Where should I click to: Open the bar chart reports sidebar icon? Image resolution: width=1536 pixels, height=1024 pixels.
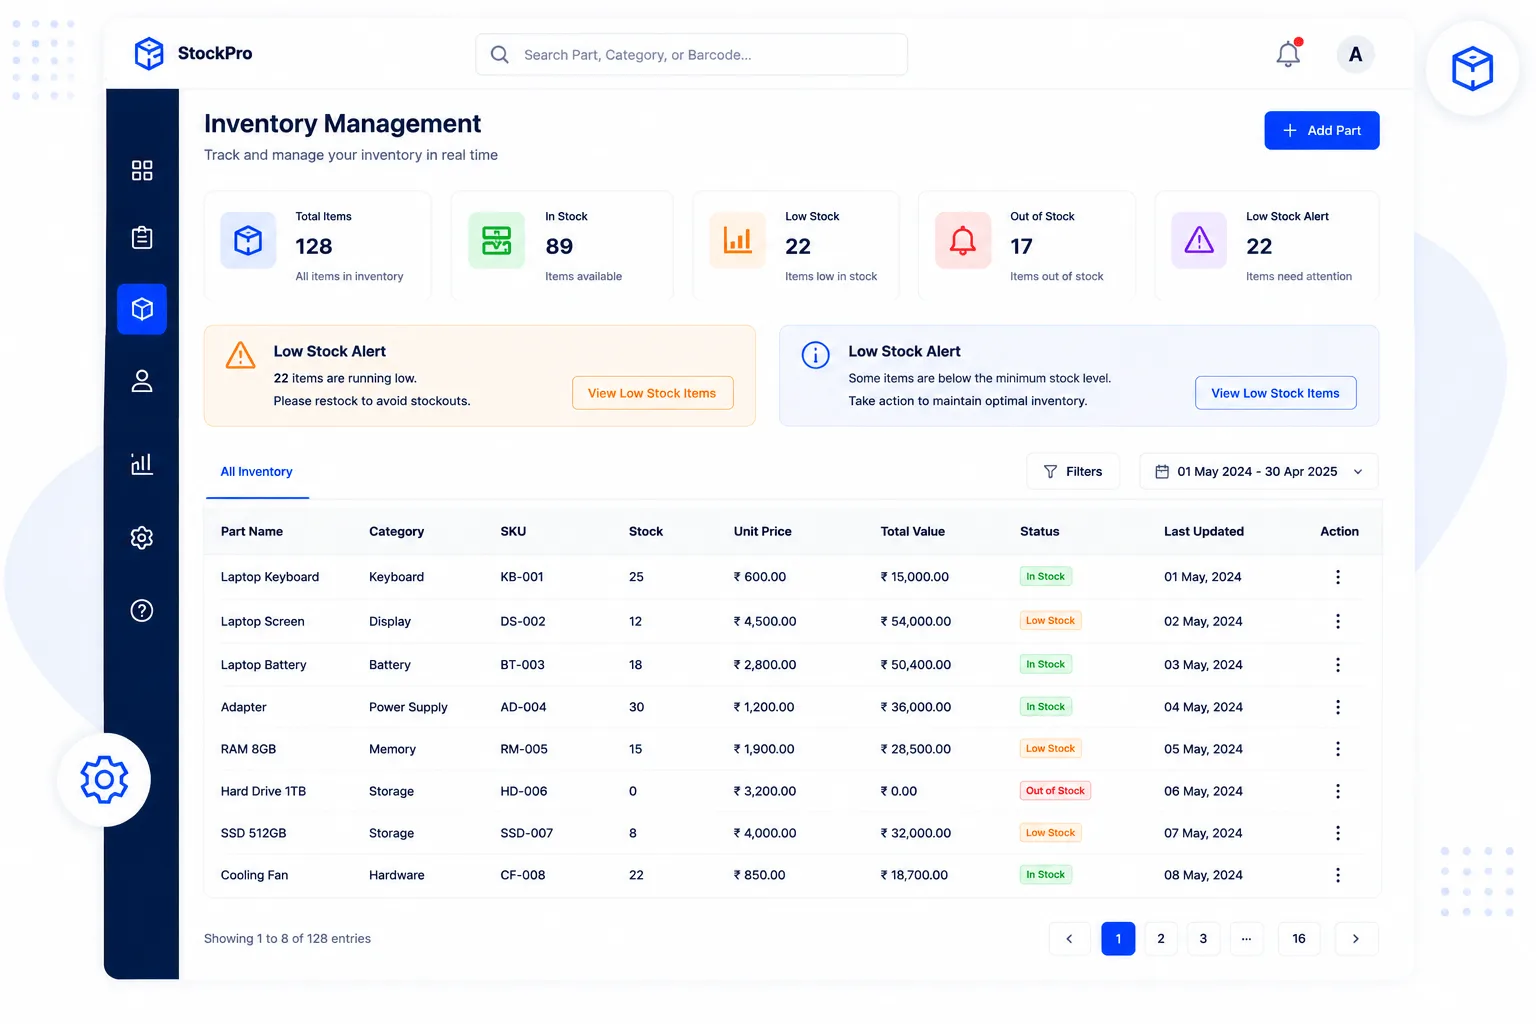pyautogui.click(x=142, y=463)
